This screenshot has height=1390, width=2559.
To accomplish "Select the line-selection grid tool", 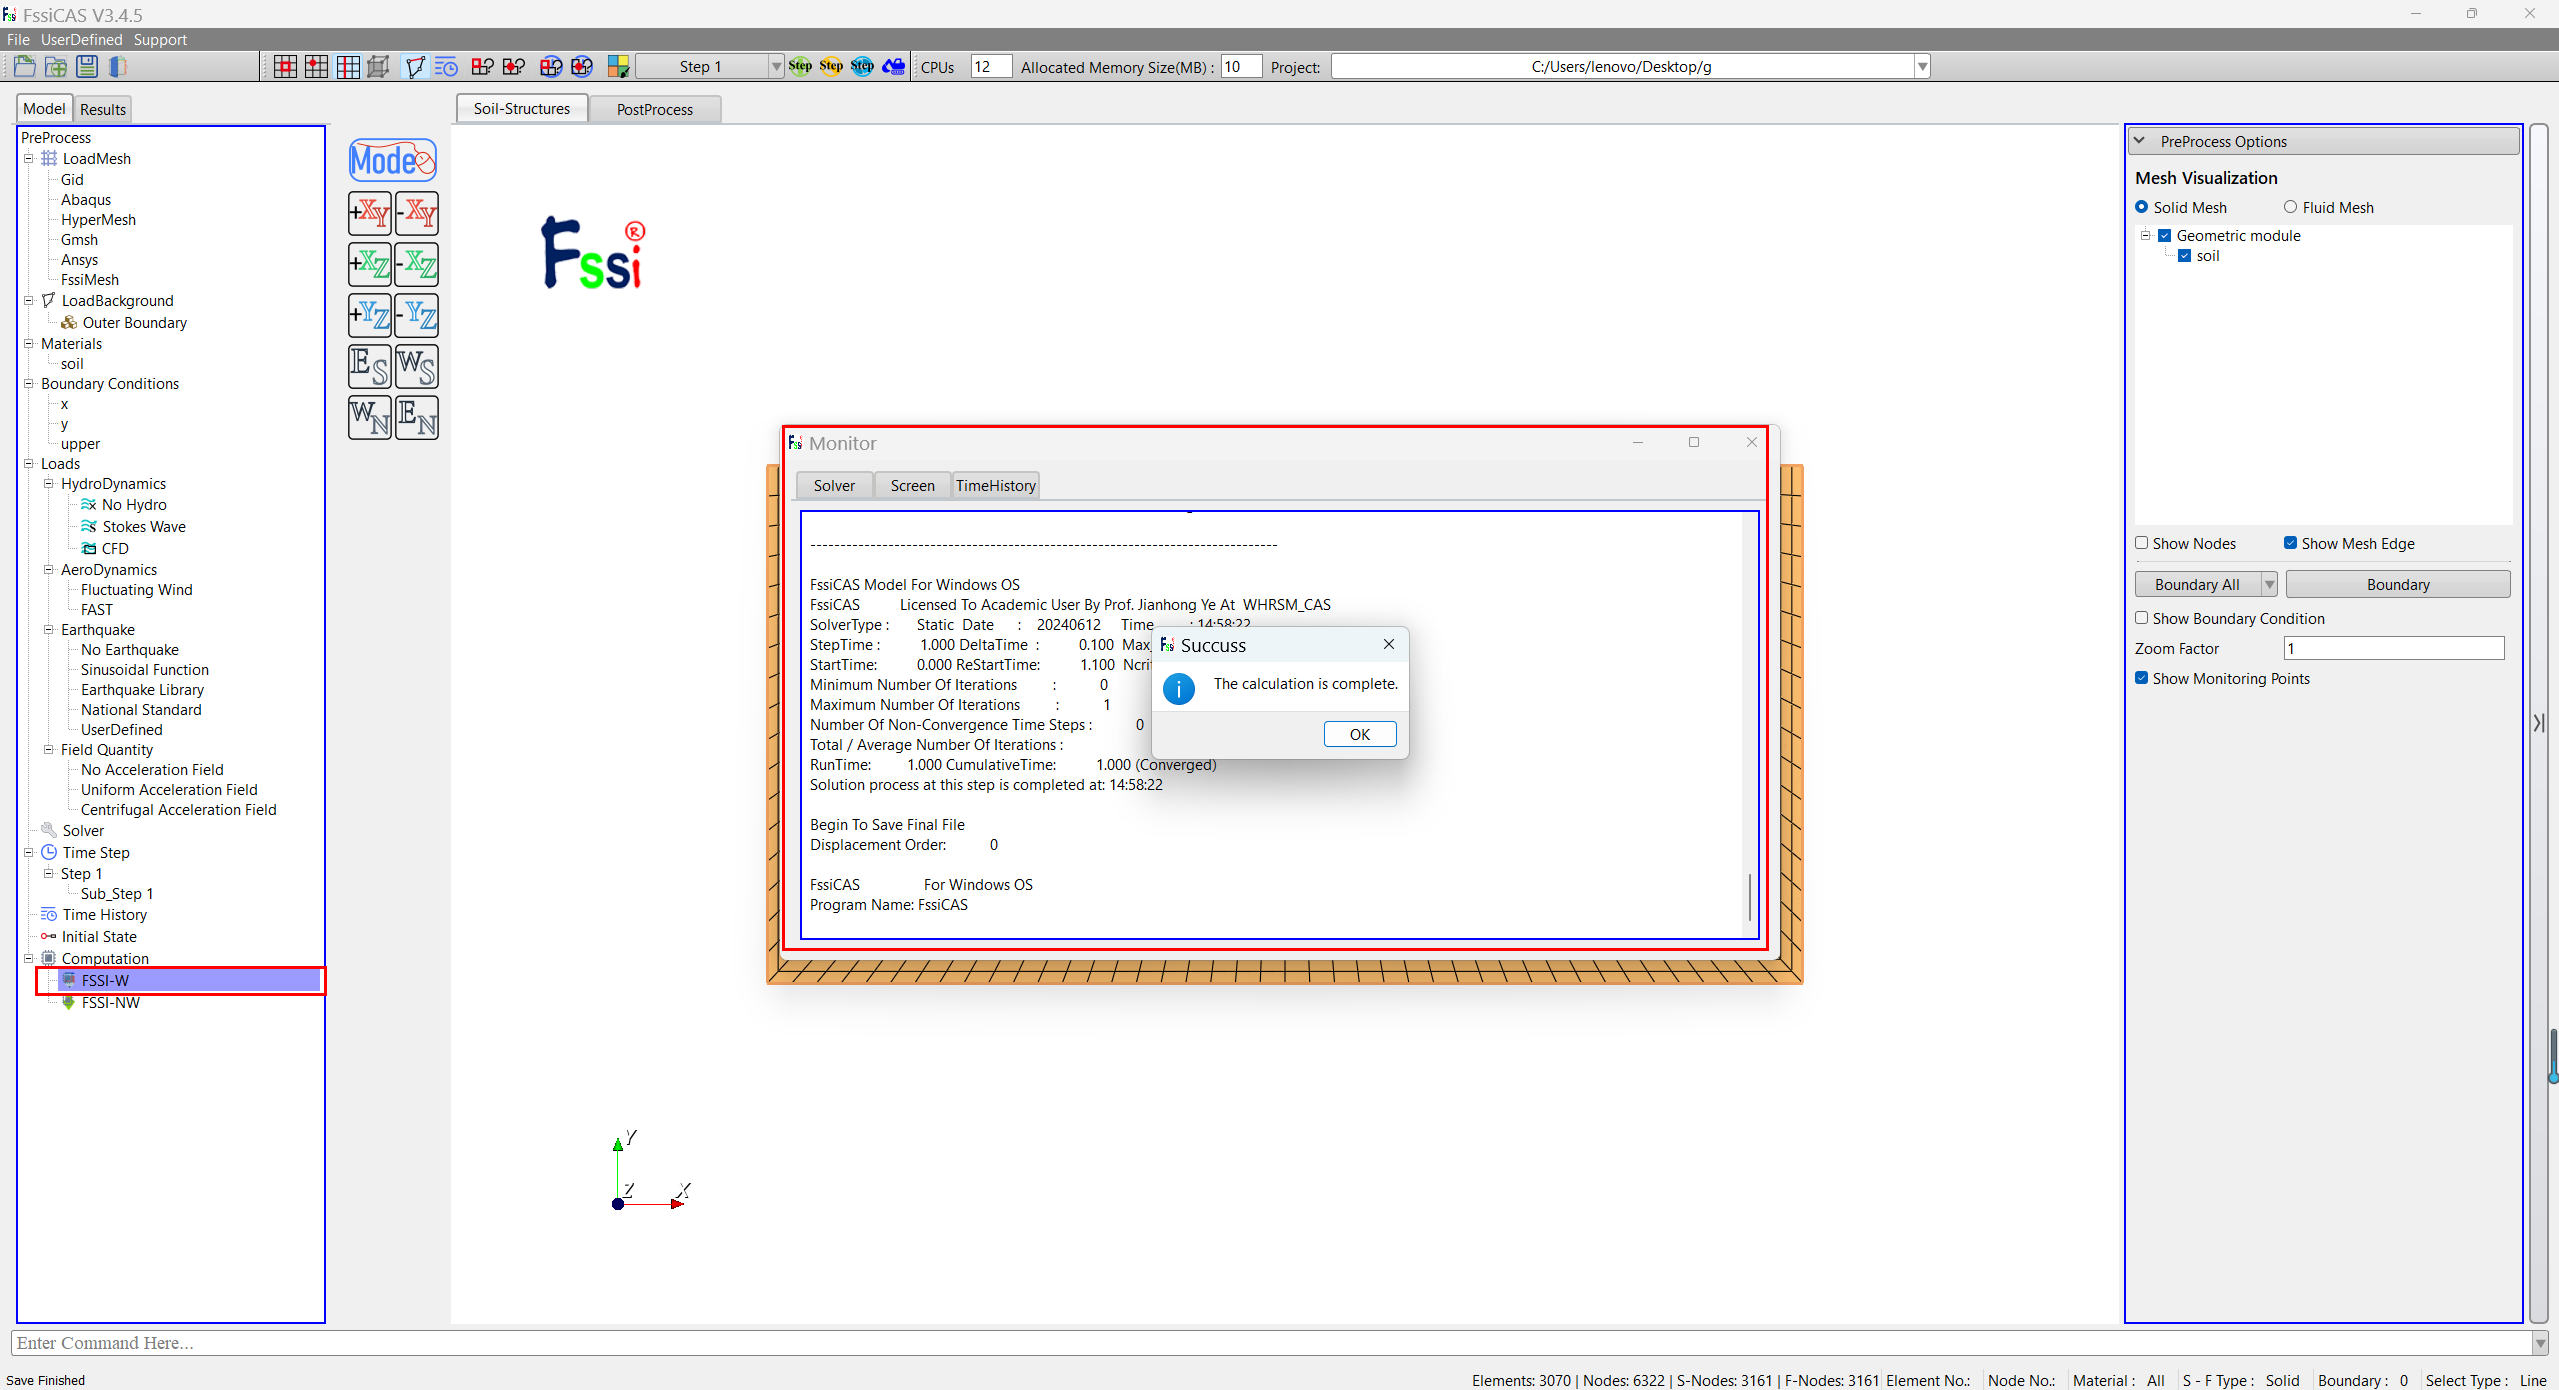I will point(348,67).
